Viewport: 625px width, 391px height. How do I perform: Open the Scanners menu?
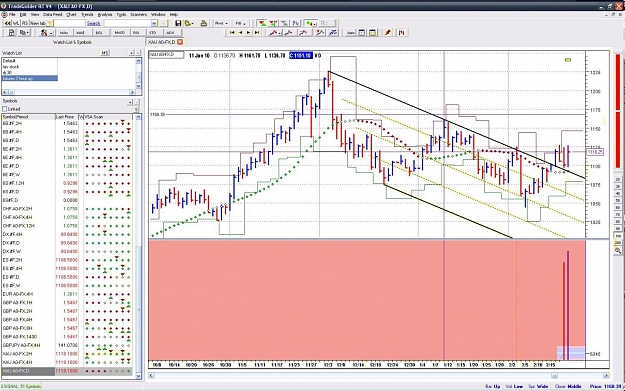point(138,14)
